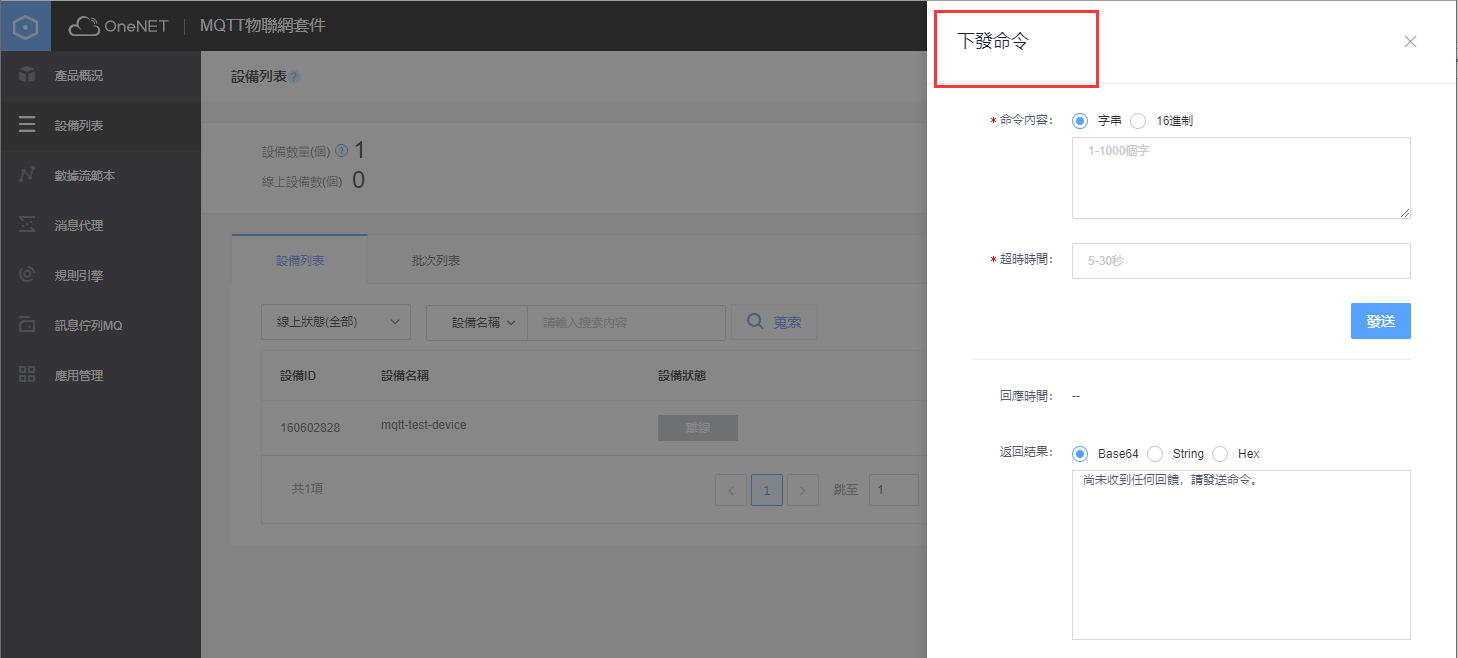Viewport: 1458px width, 658px height.
Task: Open 應用管理 in the sidebar
Action: [x=100, y=375]
